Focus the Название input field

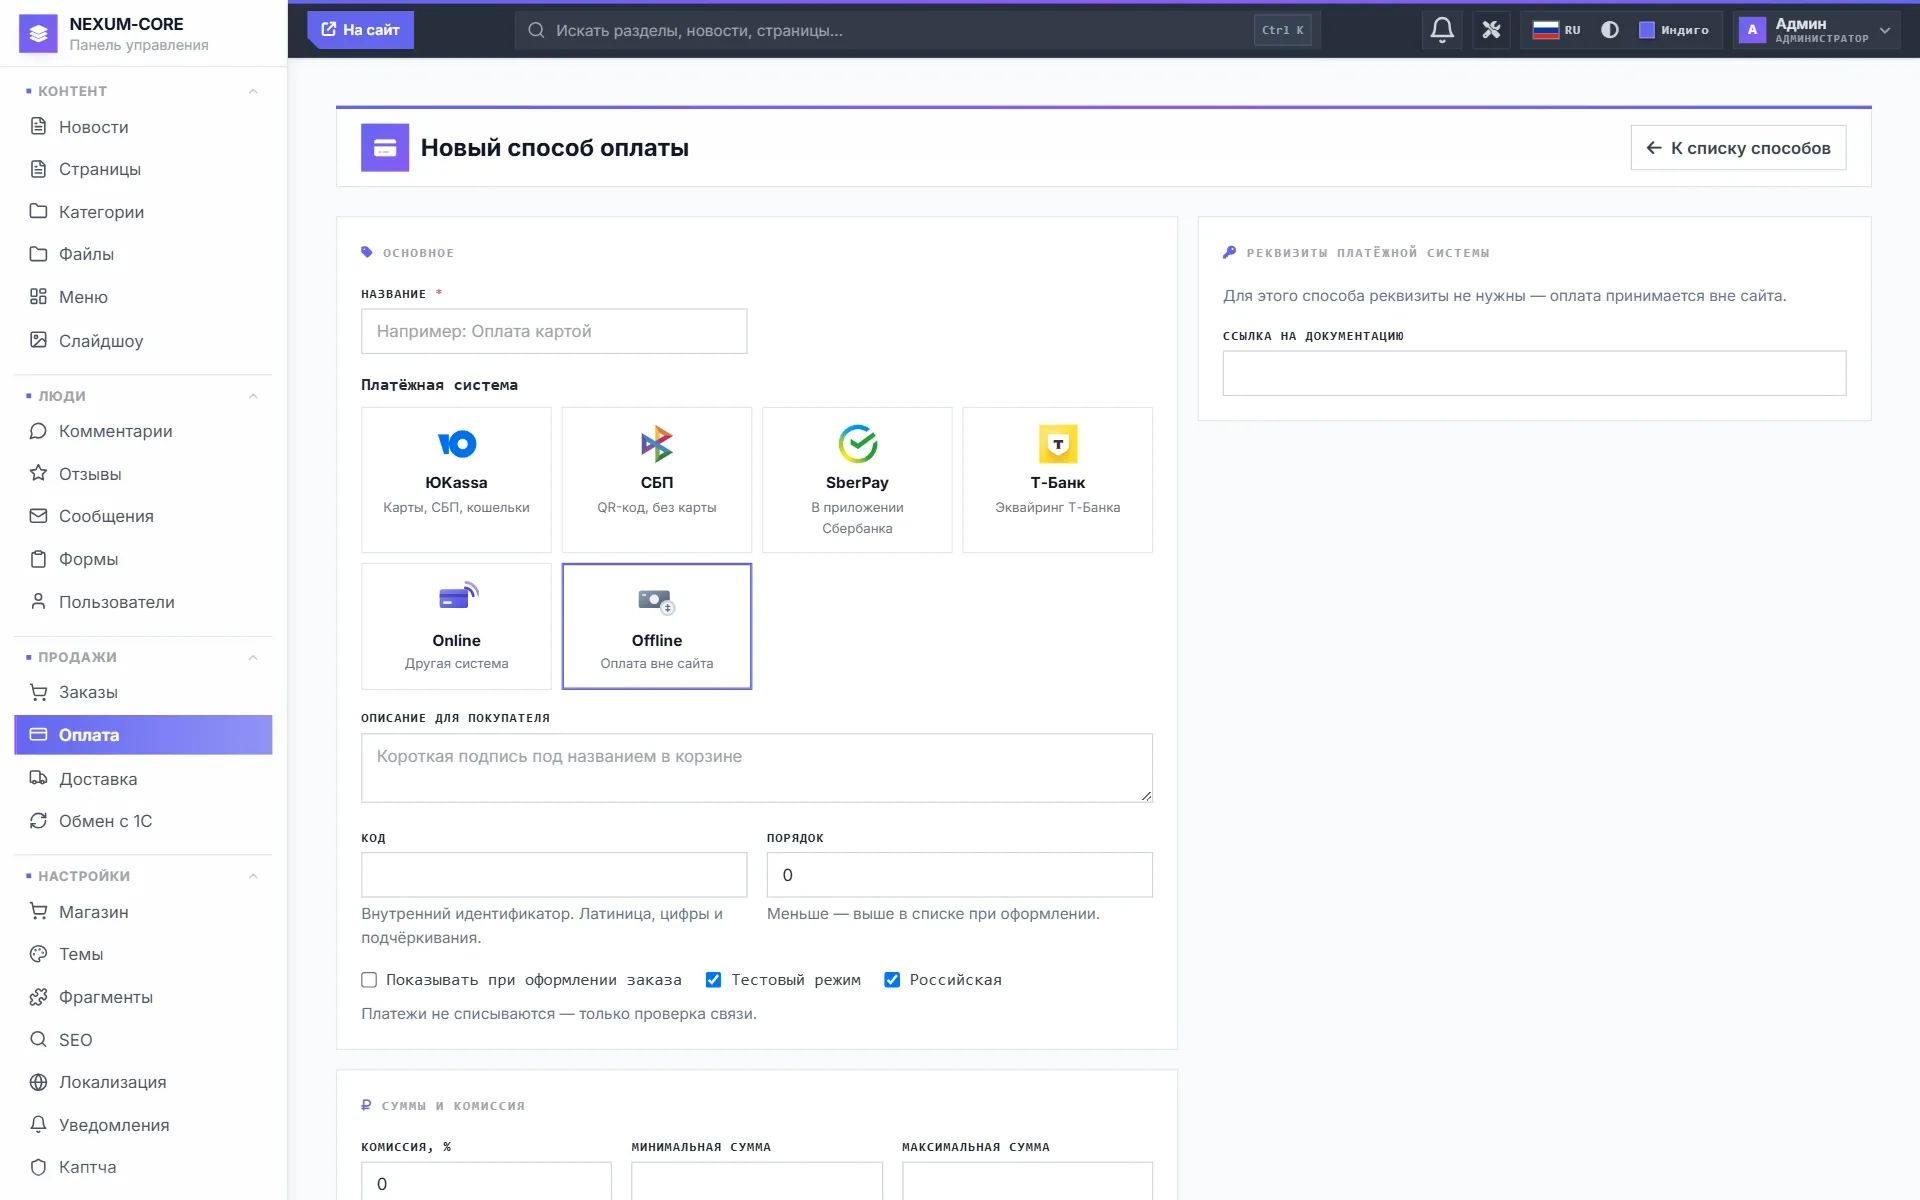554,331
